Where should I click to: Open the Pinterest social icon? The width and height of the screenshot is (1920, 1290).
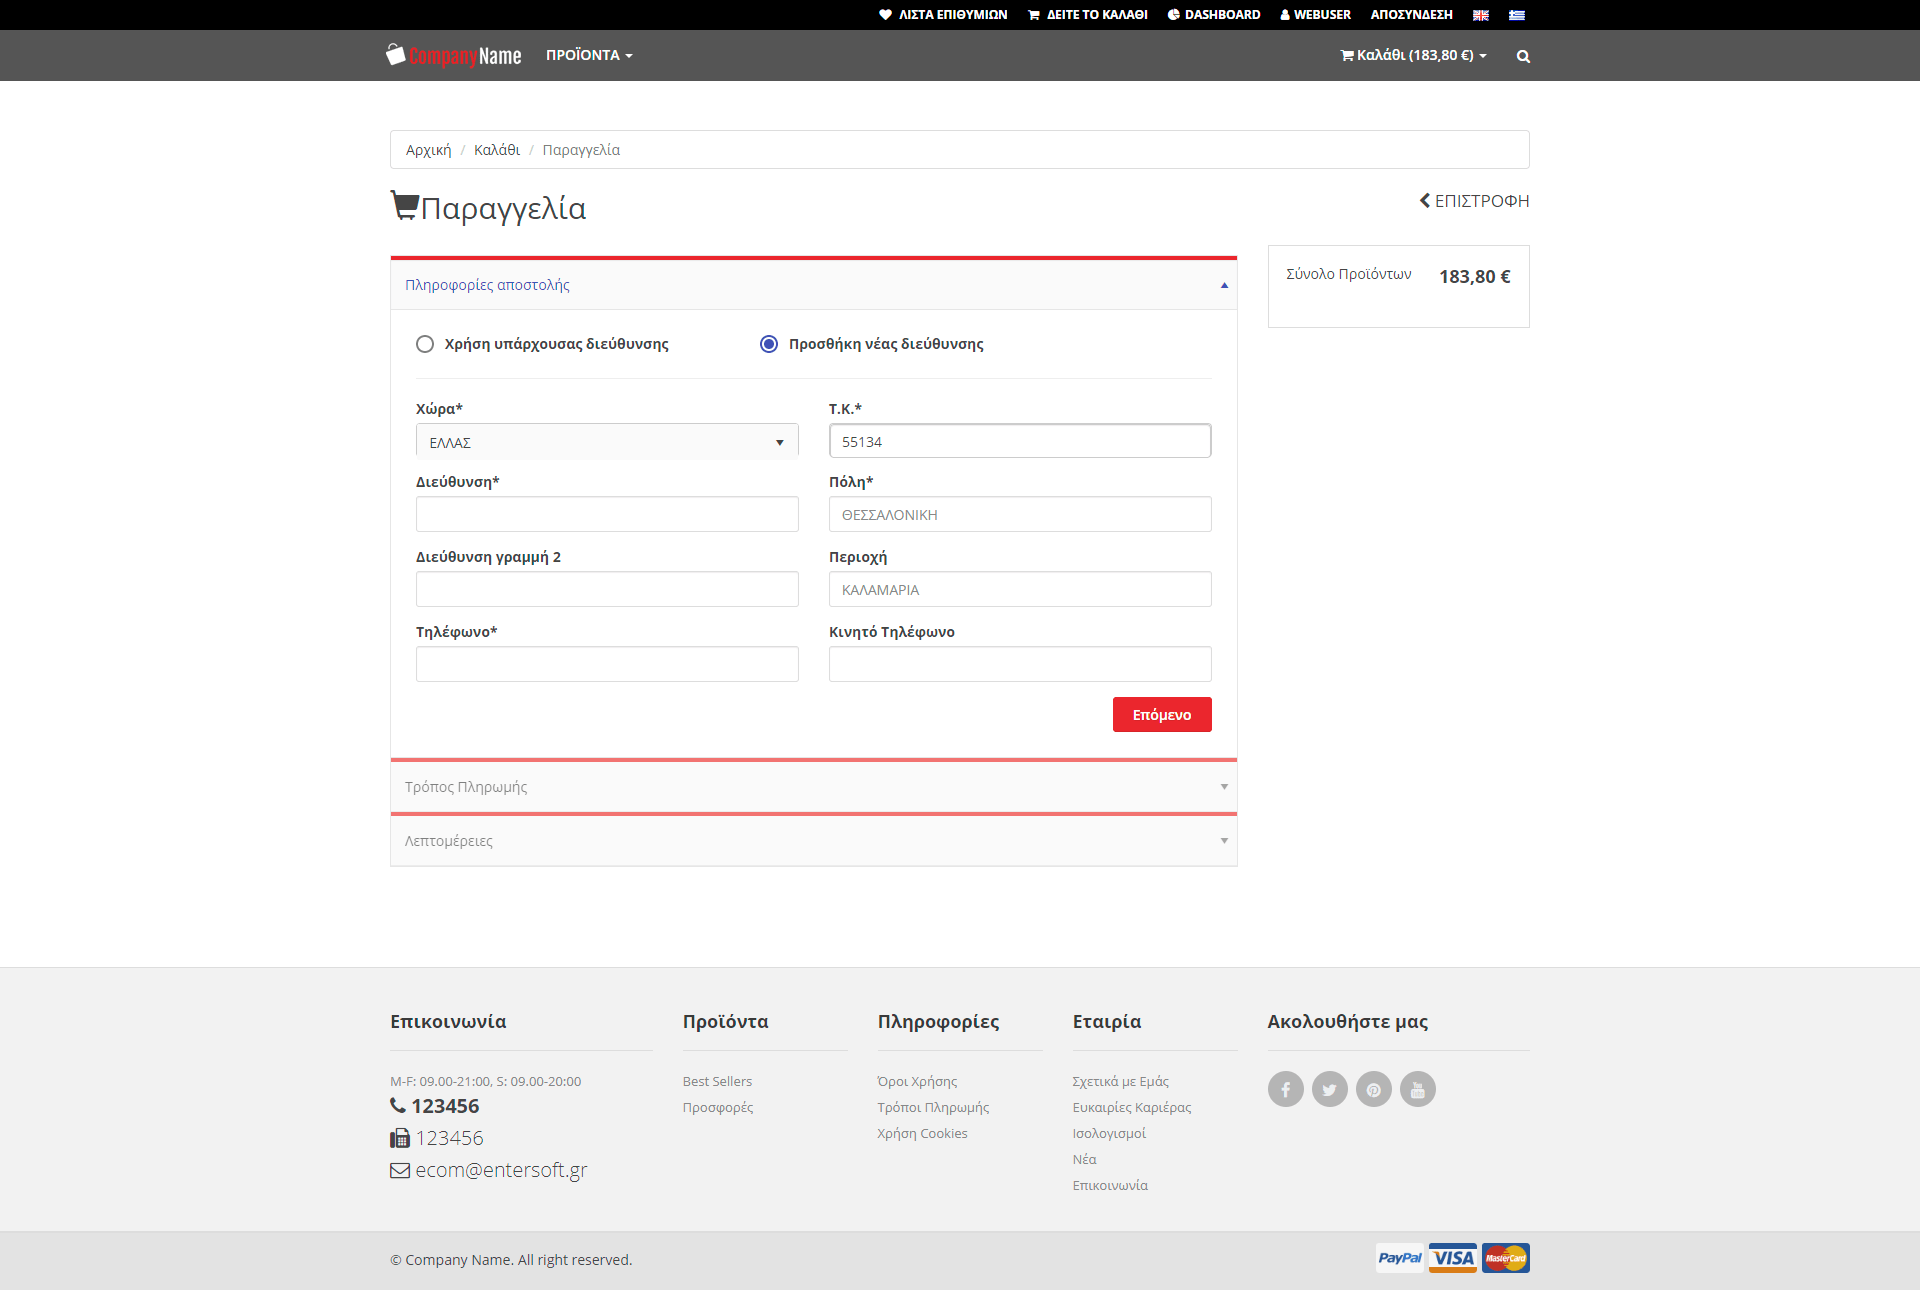tap(1374, 1089)
